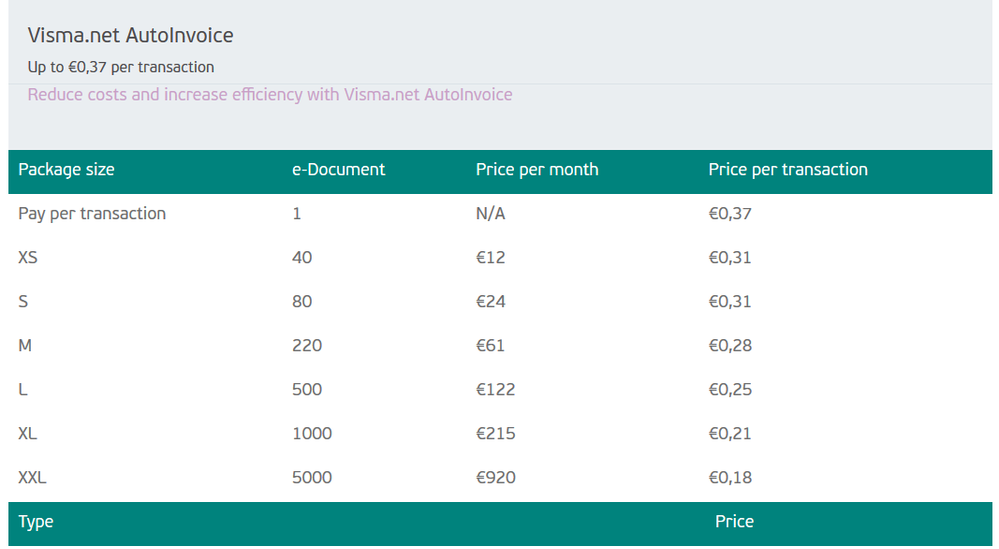
Task: Click the XS package row label
Action: click(28, 258)
